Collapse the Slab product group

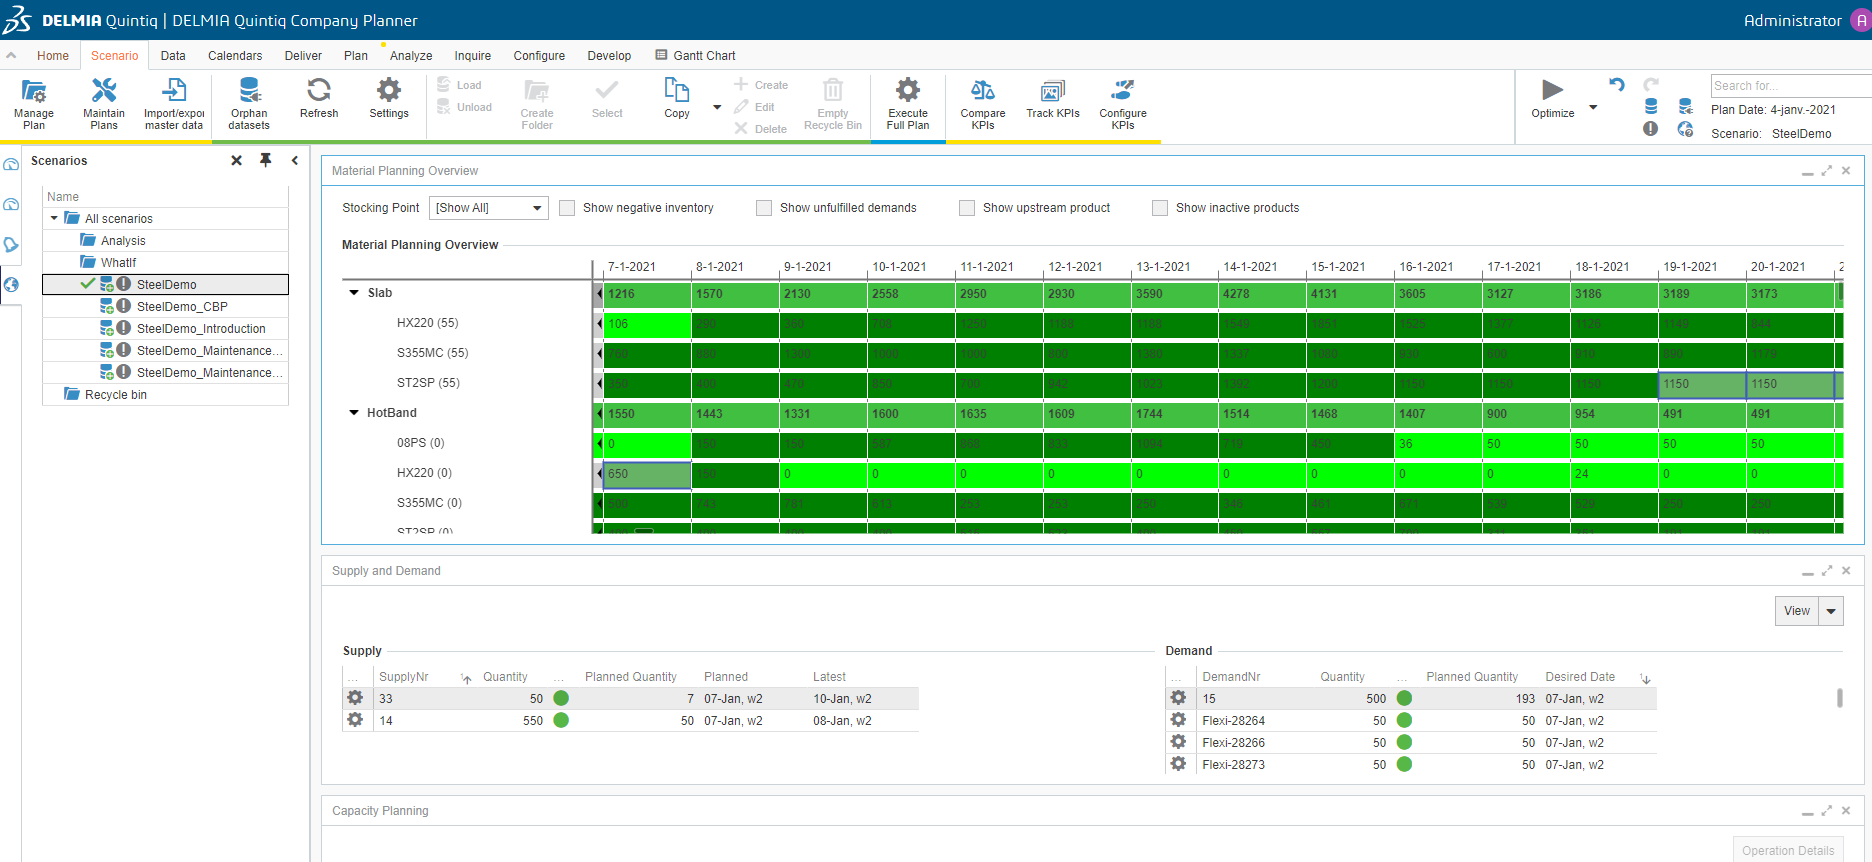tap(354, 293)
